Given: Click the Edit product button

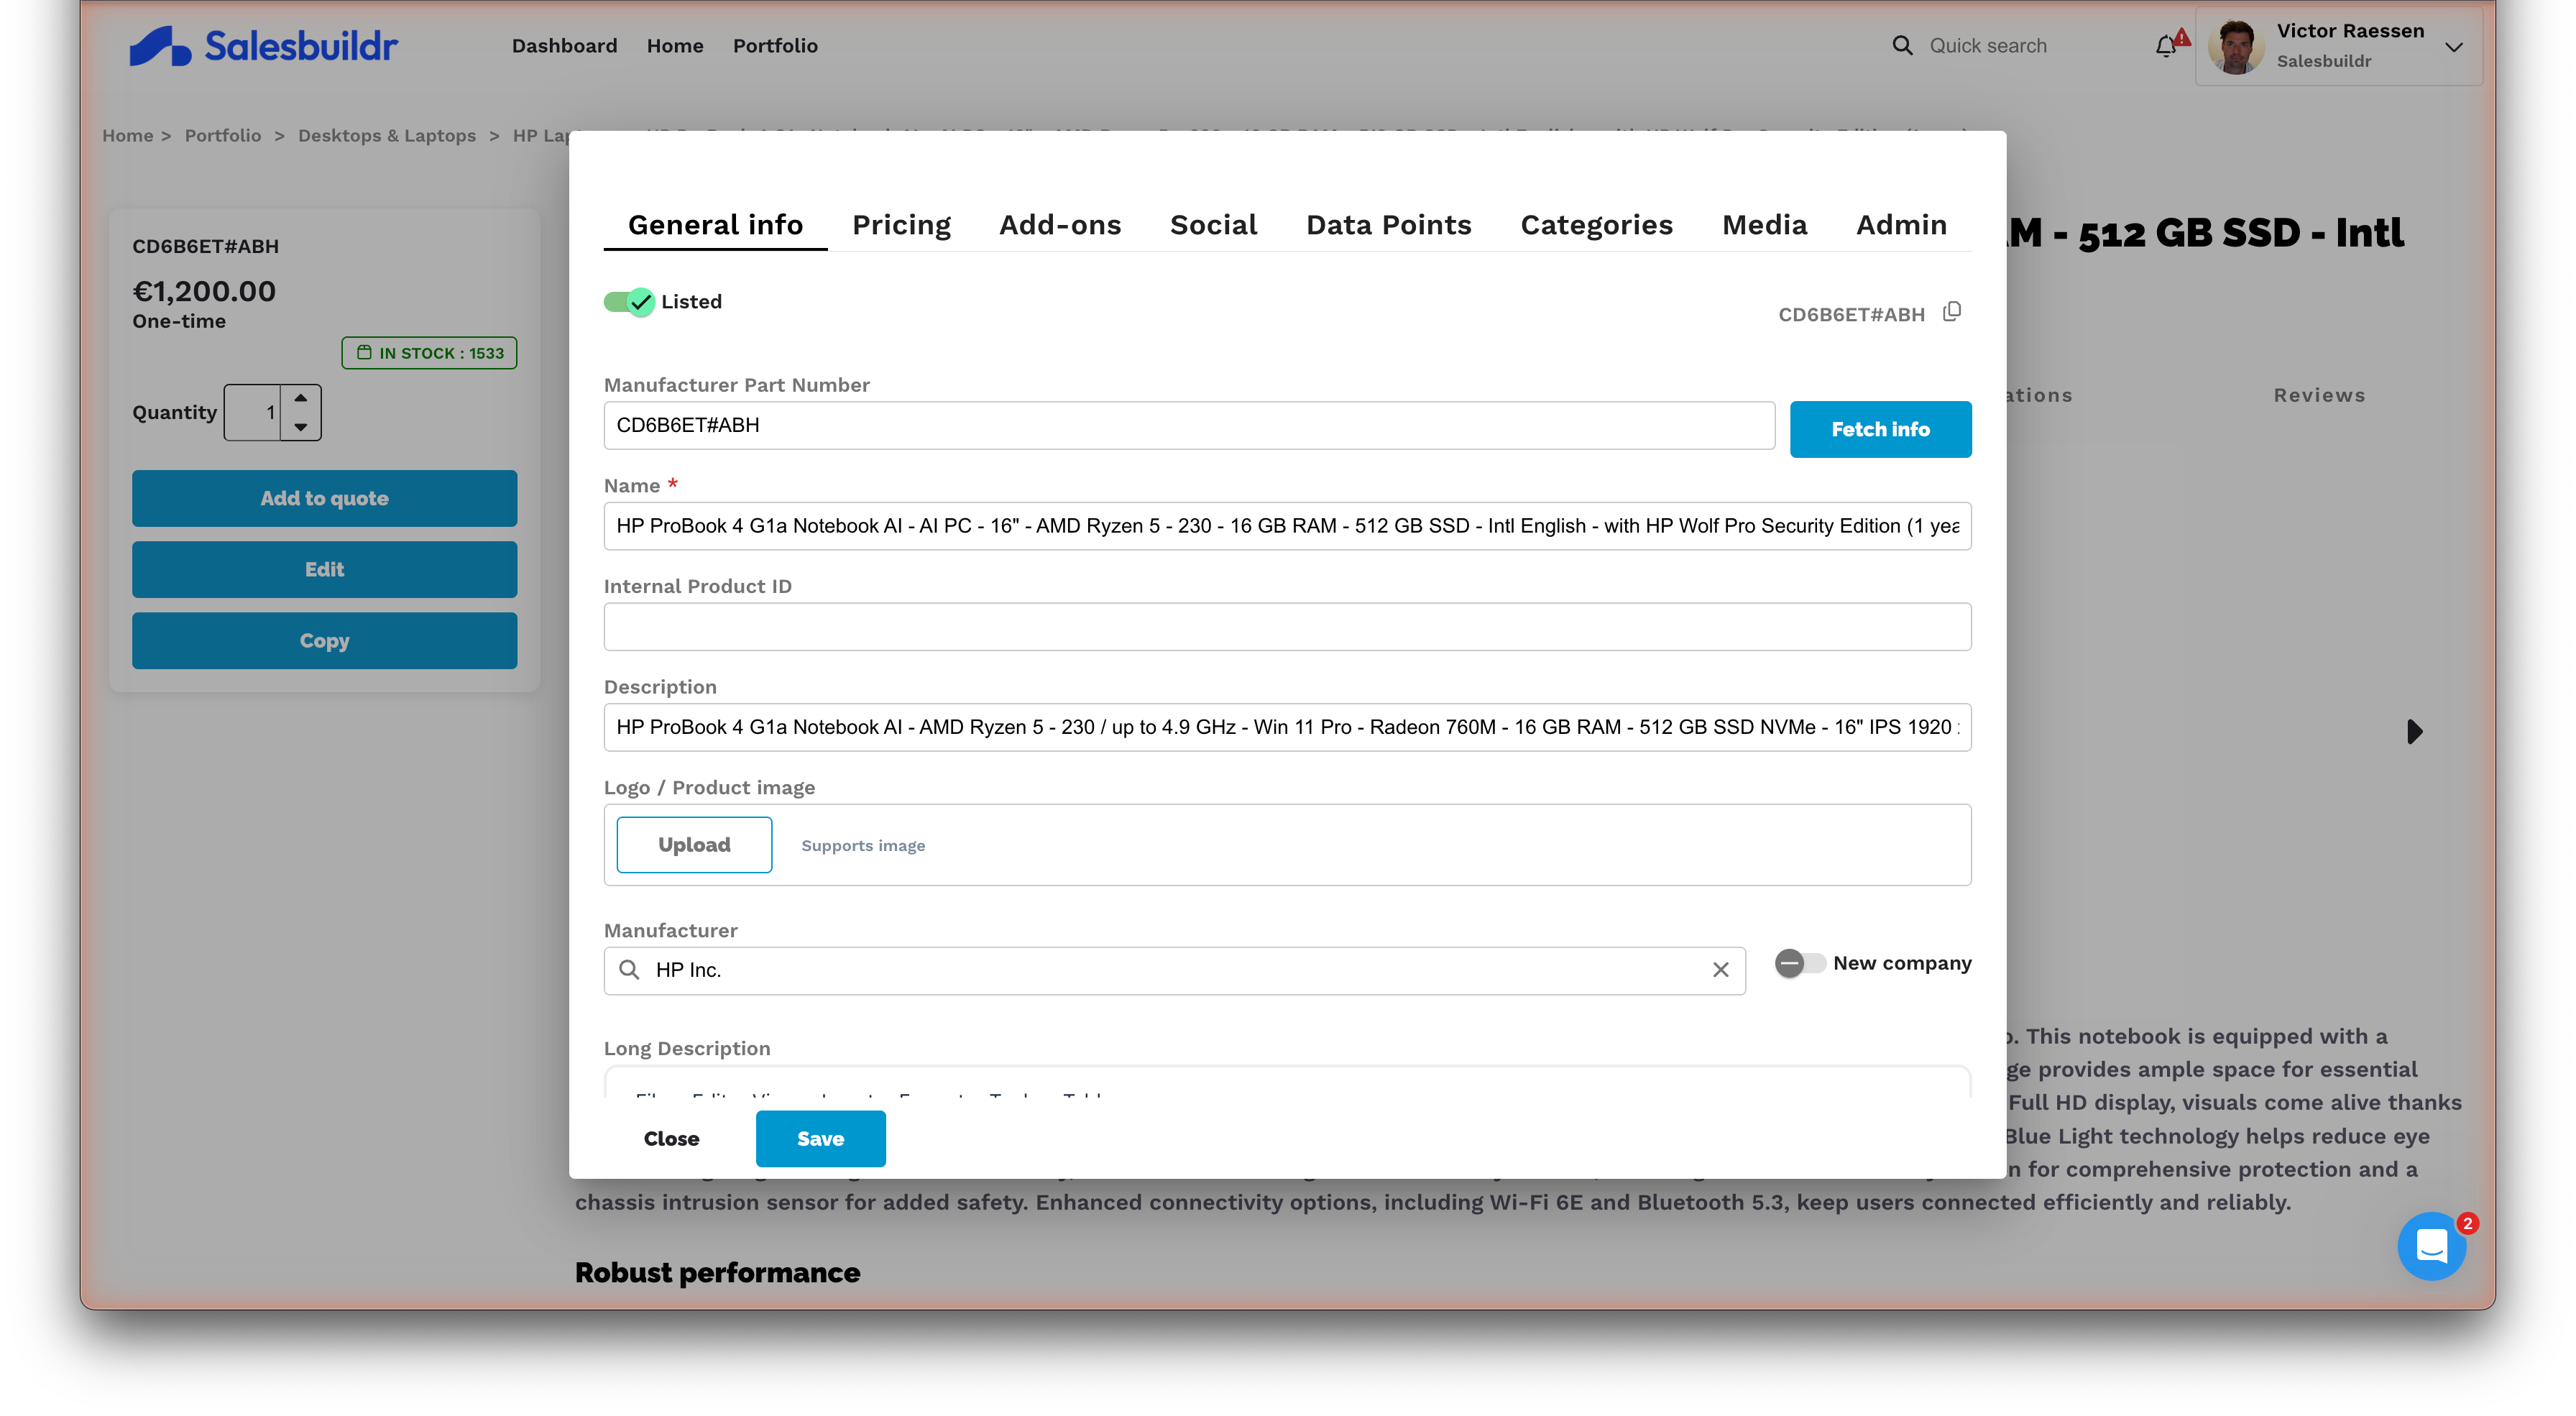Looking at the screenshot, I should point(324,569).
